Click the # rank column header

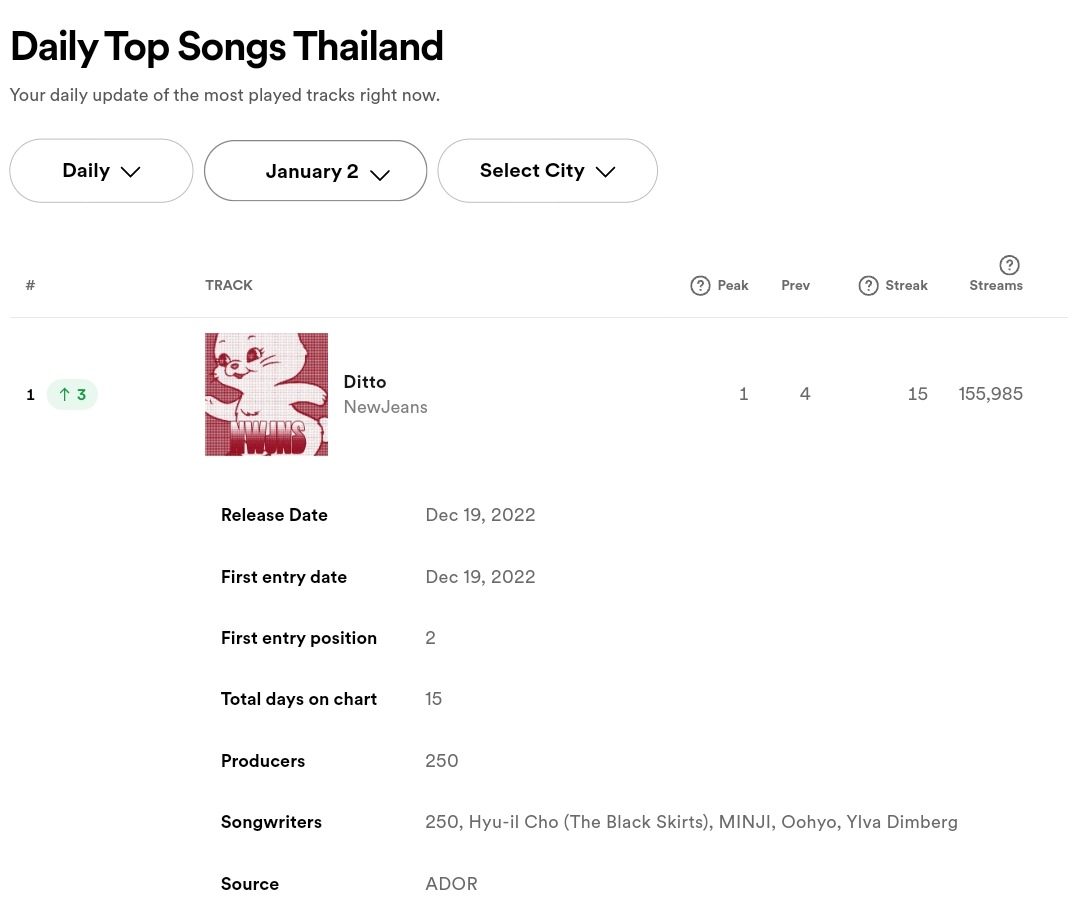pos(30,286)
